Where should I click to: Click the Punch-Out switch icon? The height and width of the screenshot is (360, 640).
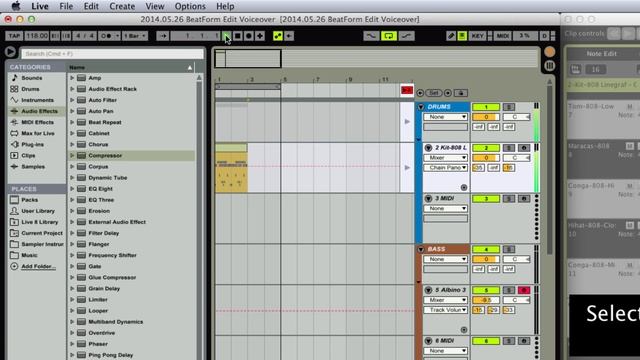coord(406,36)
